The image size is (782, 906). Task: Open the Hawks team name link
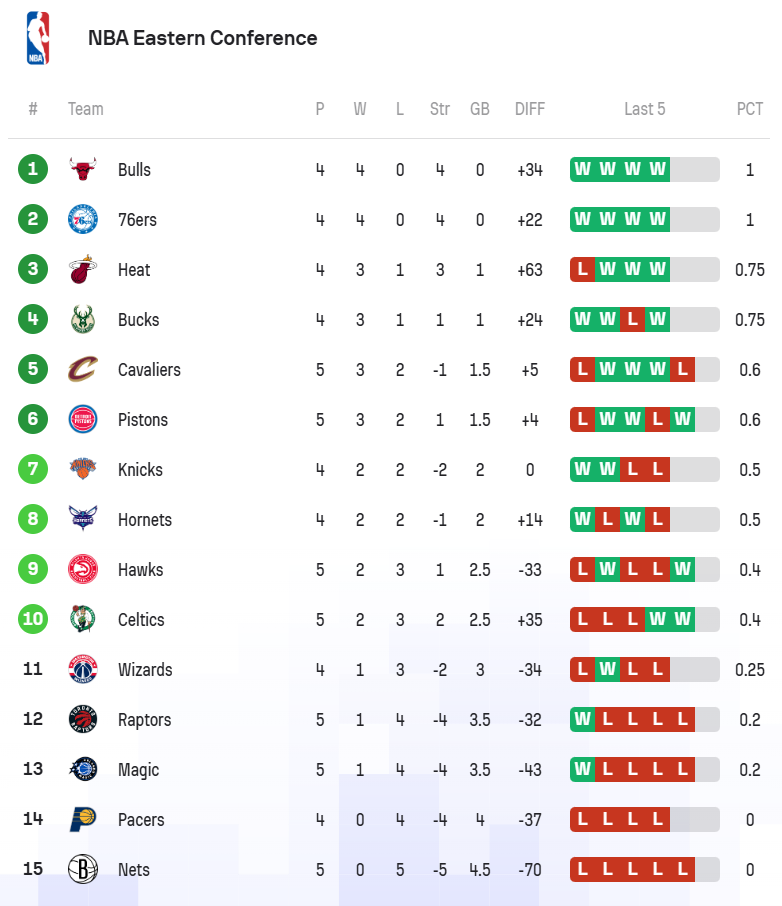[140, 569]
